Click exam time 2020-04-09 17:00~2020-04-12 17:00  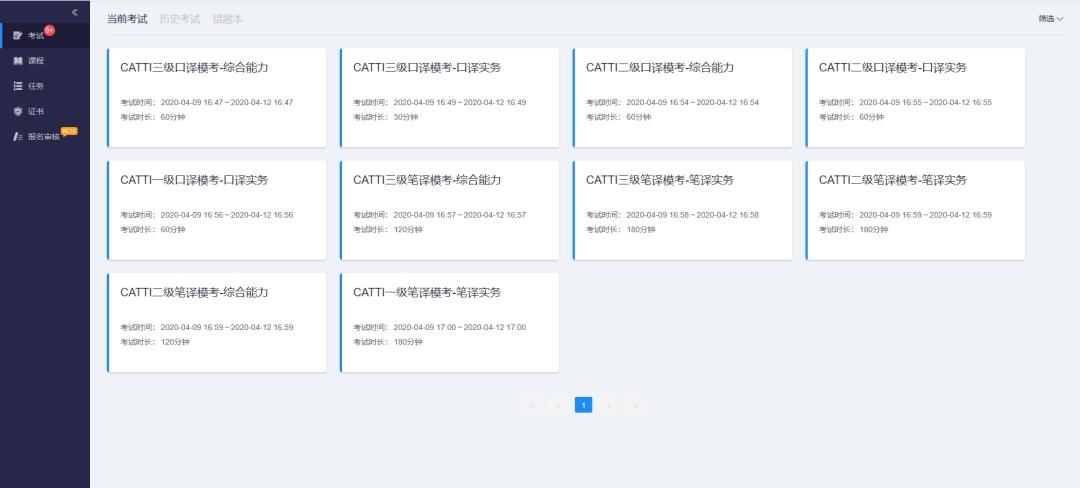point(459,328)
